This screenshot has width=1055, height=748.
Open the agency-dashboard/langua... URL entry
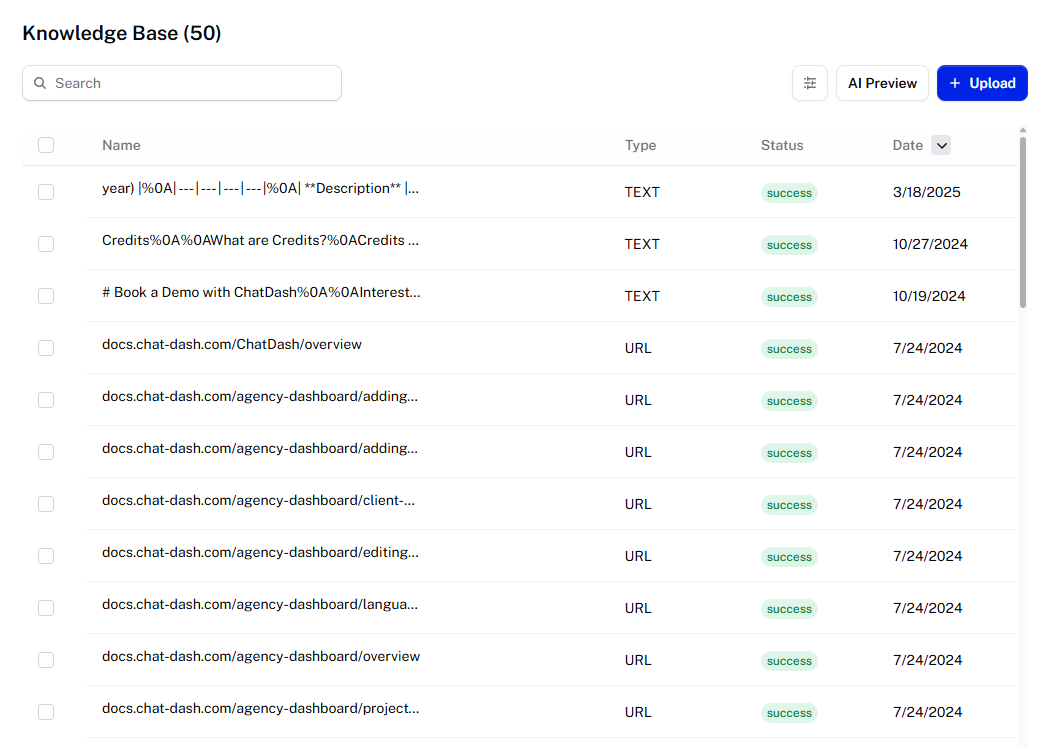260,605
